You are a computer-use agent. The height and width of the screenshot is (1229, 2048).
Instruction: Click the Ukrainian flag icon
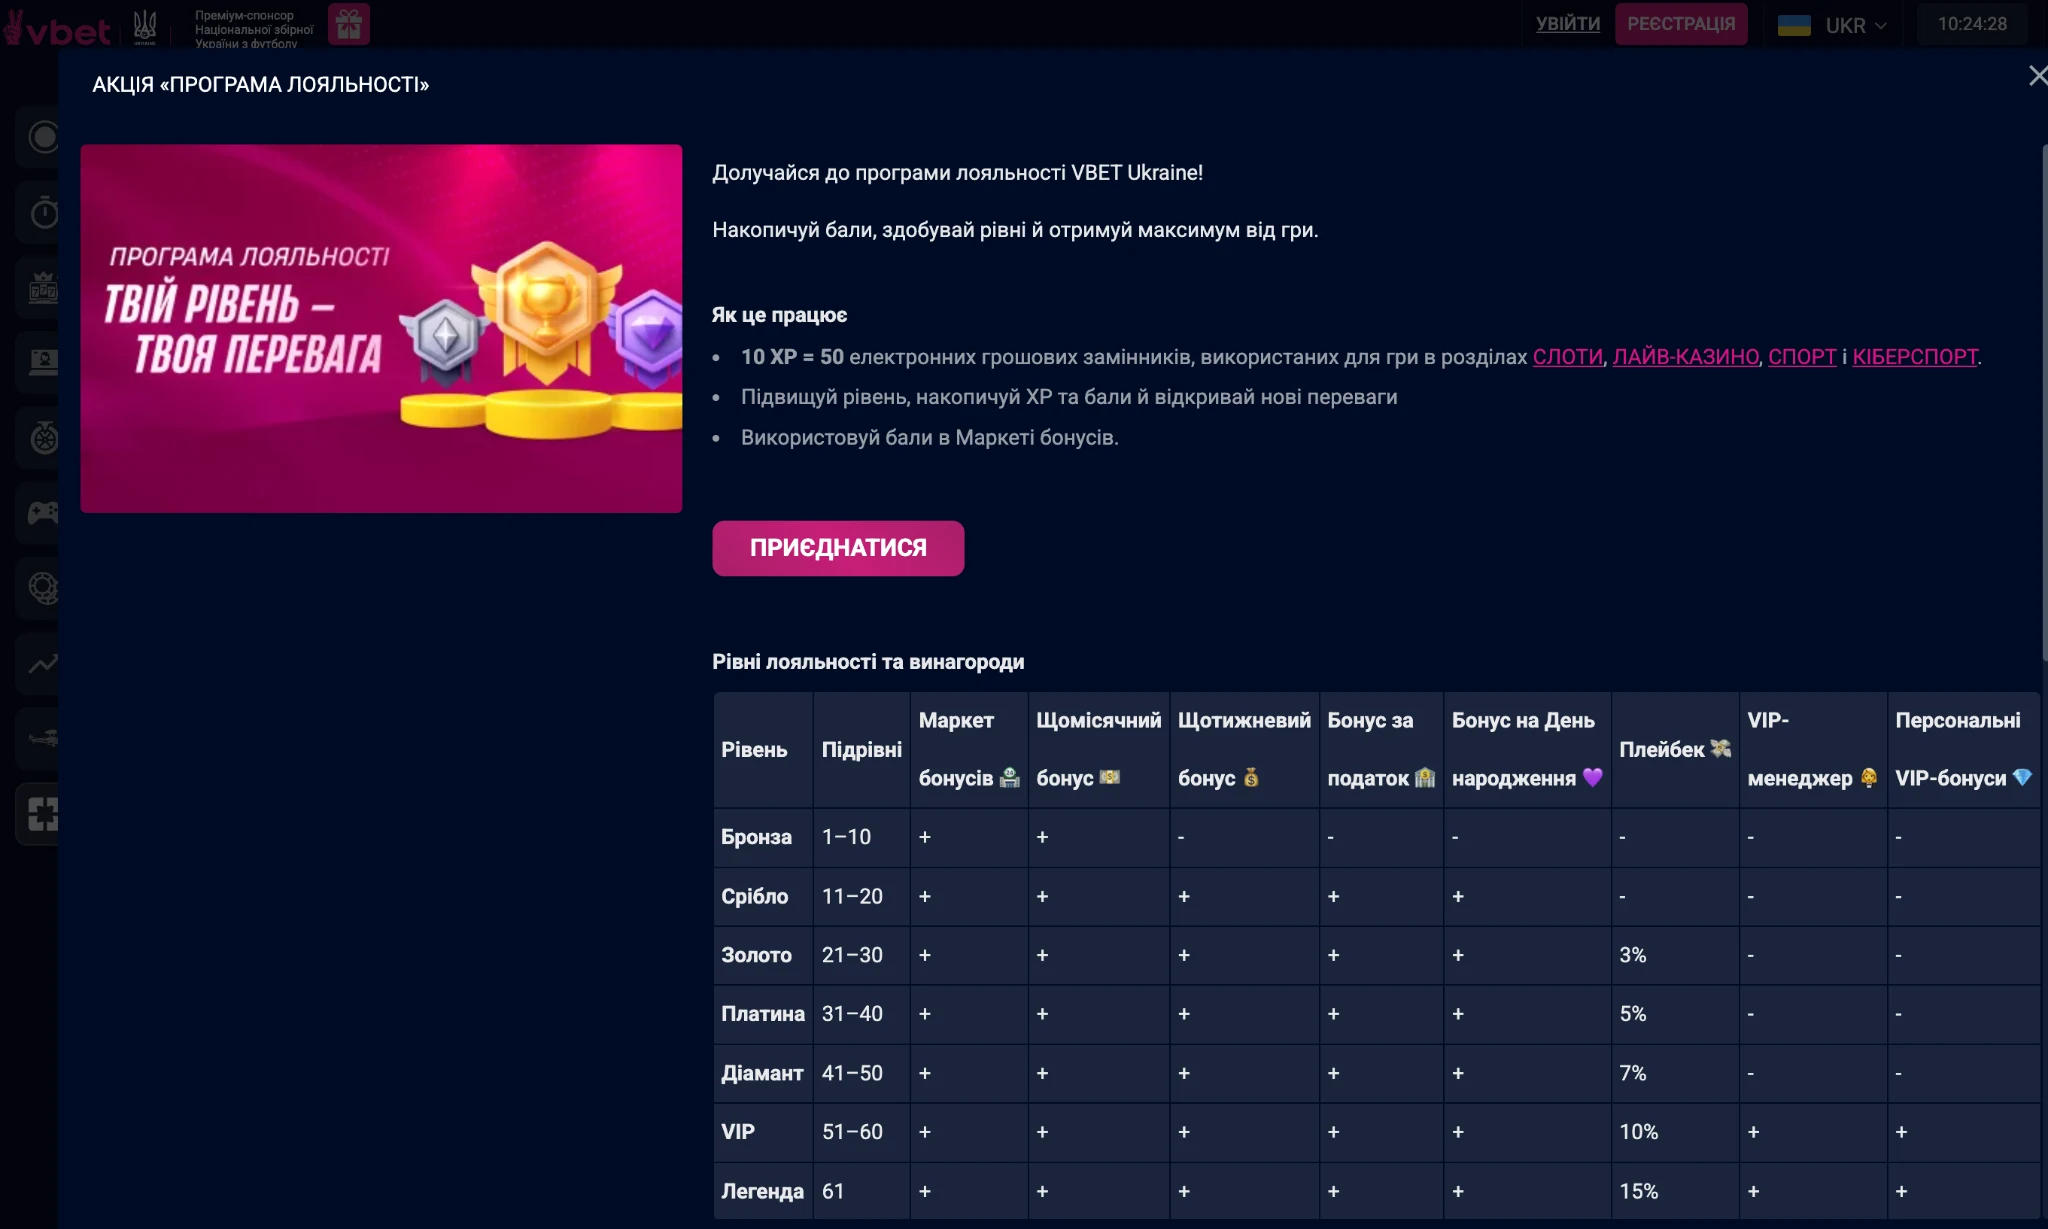tap(1794, 25)
